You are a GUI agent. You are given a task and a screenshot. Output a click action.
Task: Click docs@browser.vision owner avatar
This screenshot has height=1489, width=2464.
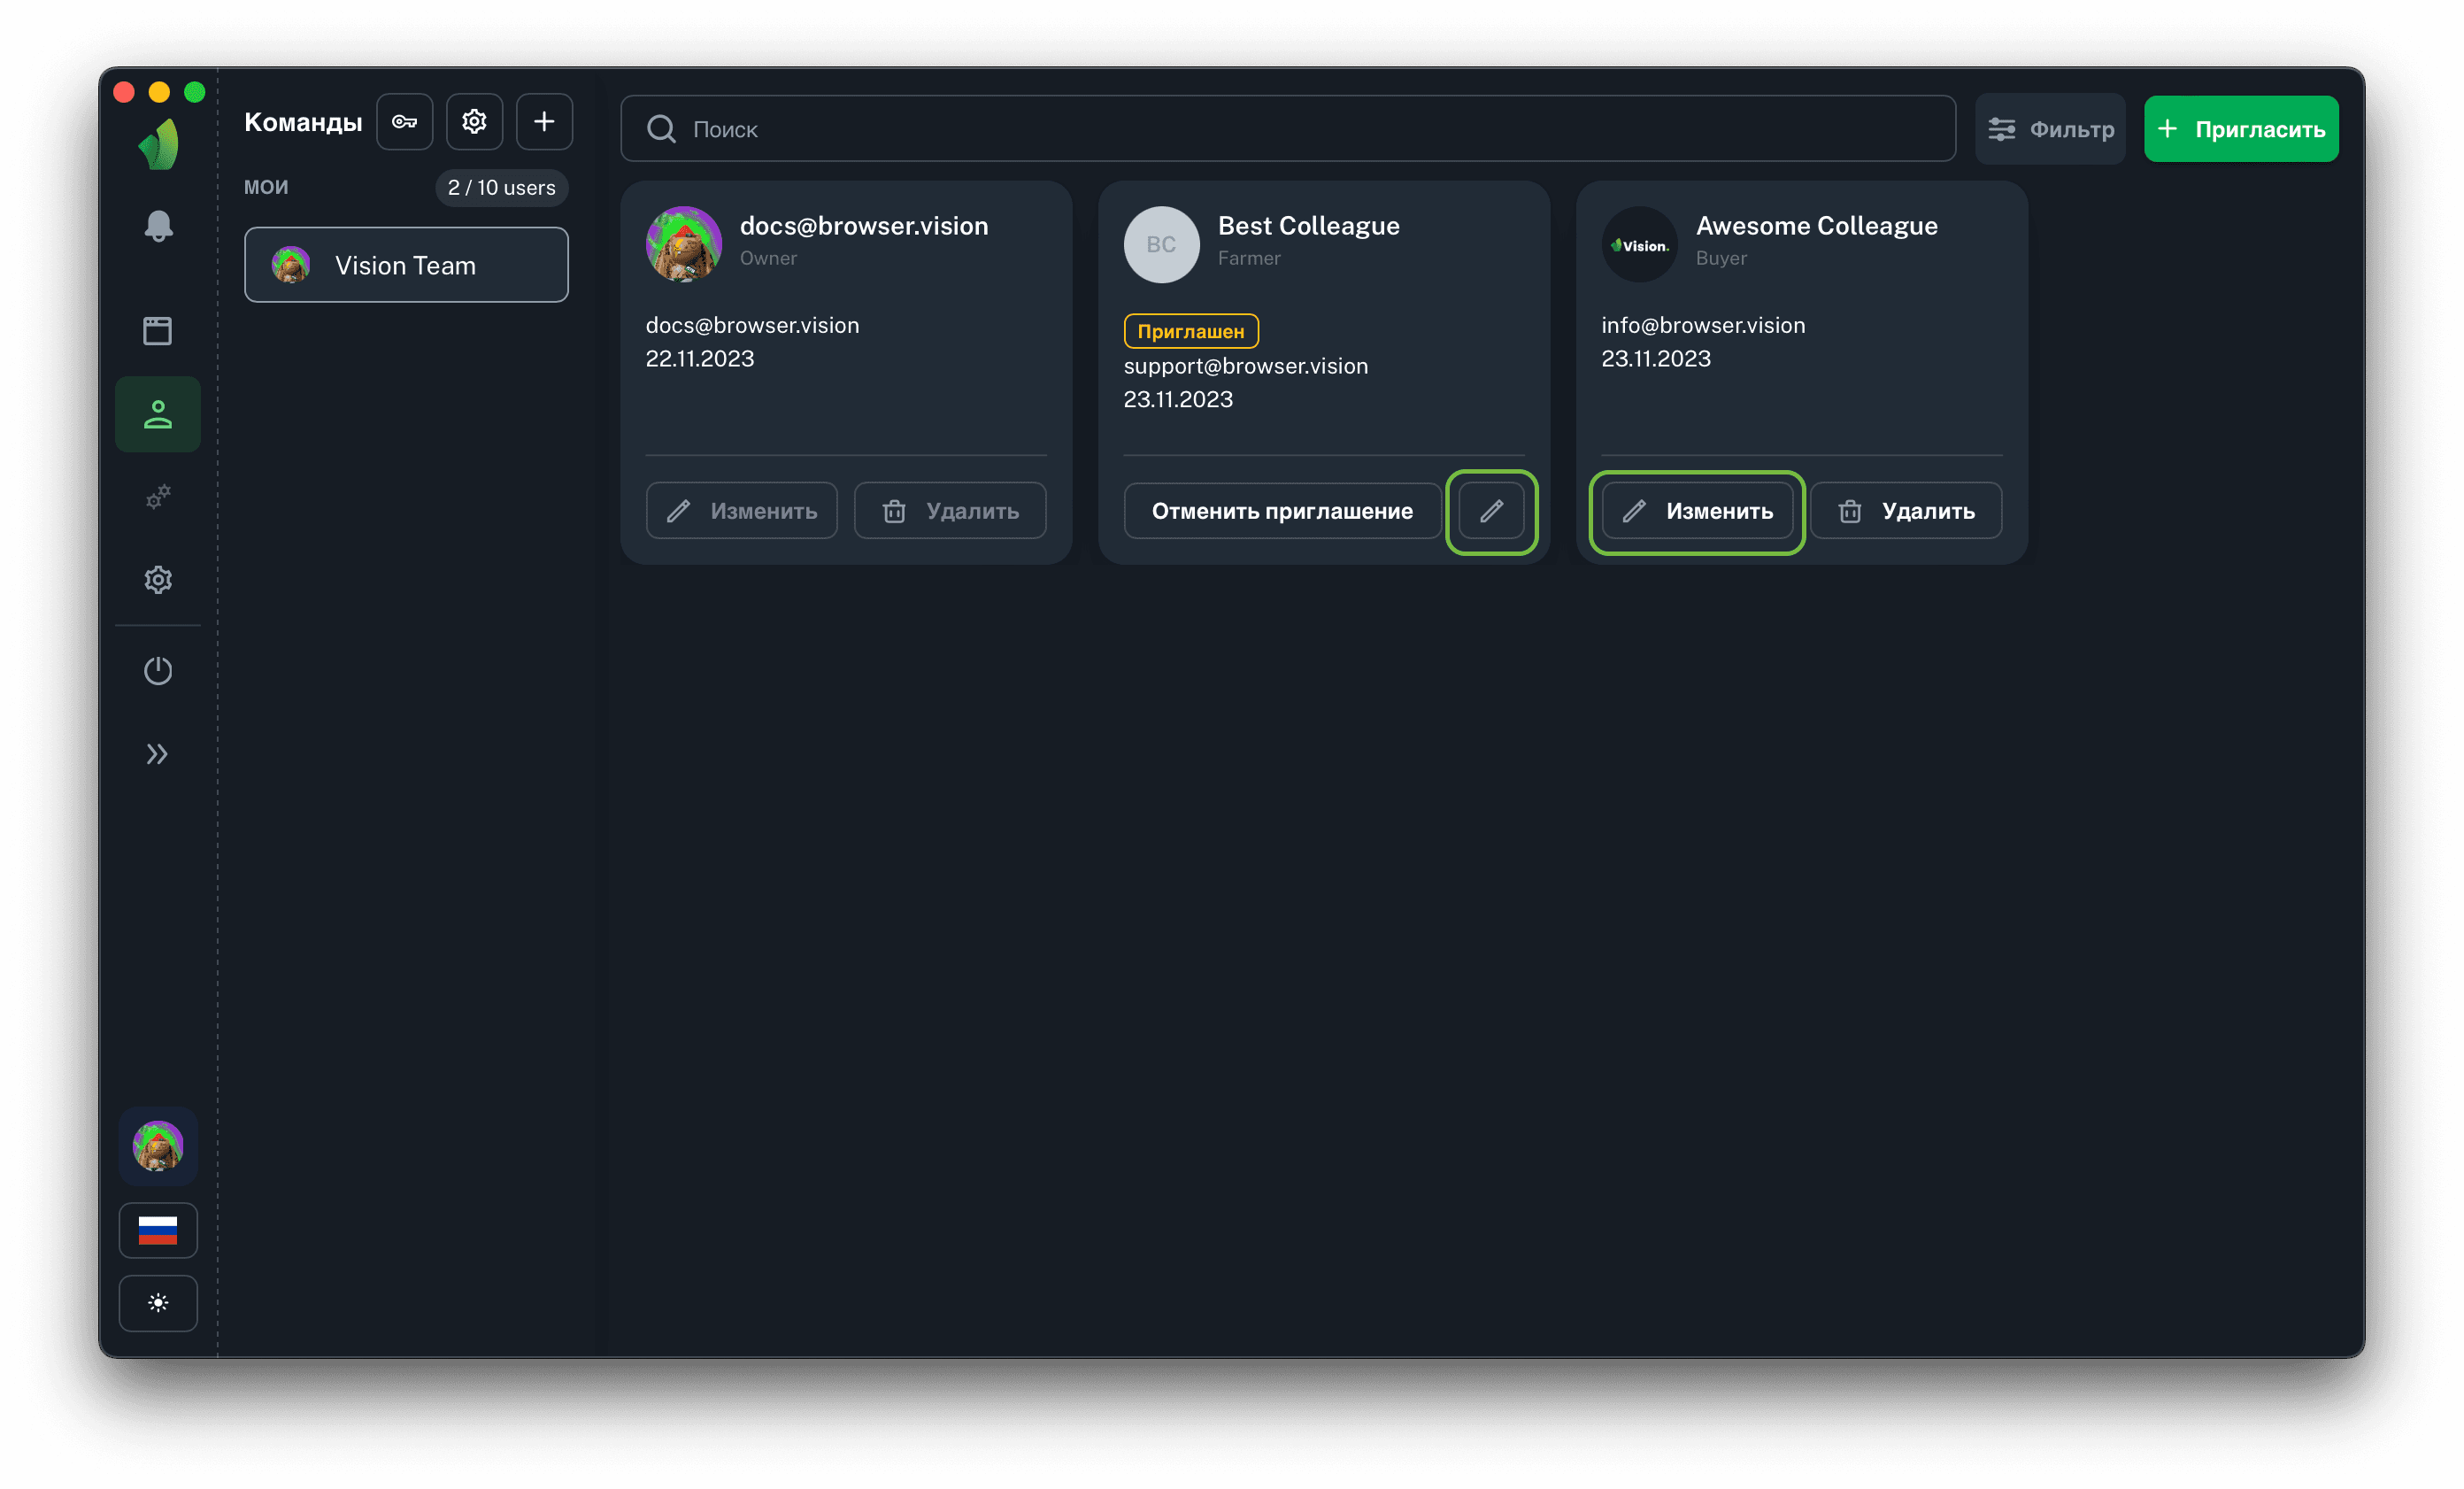coord(684,244)
